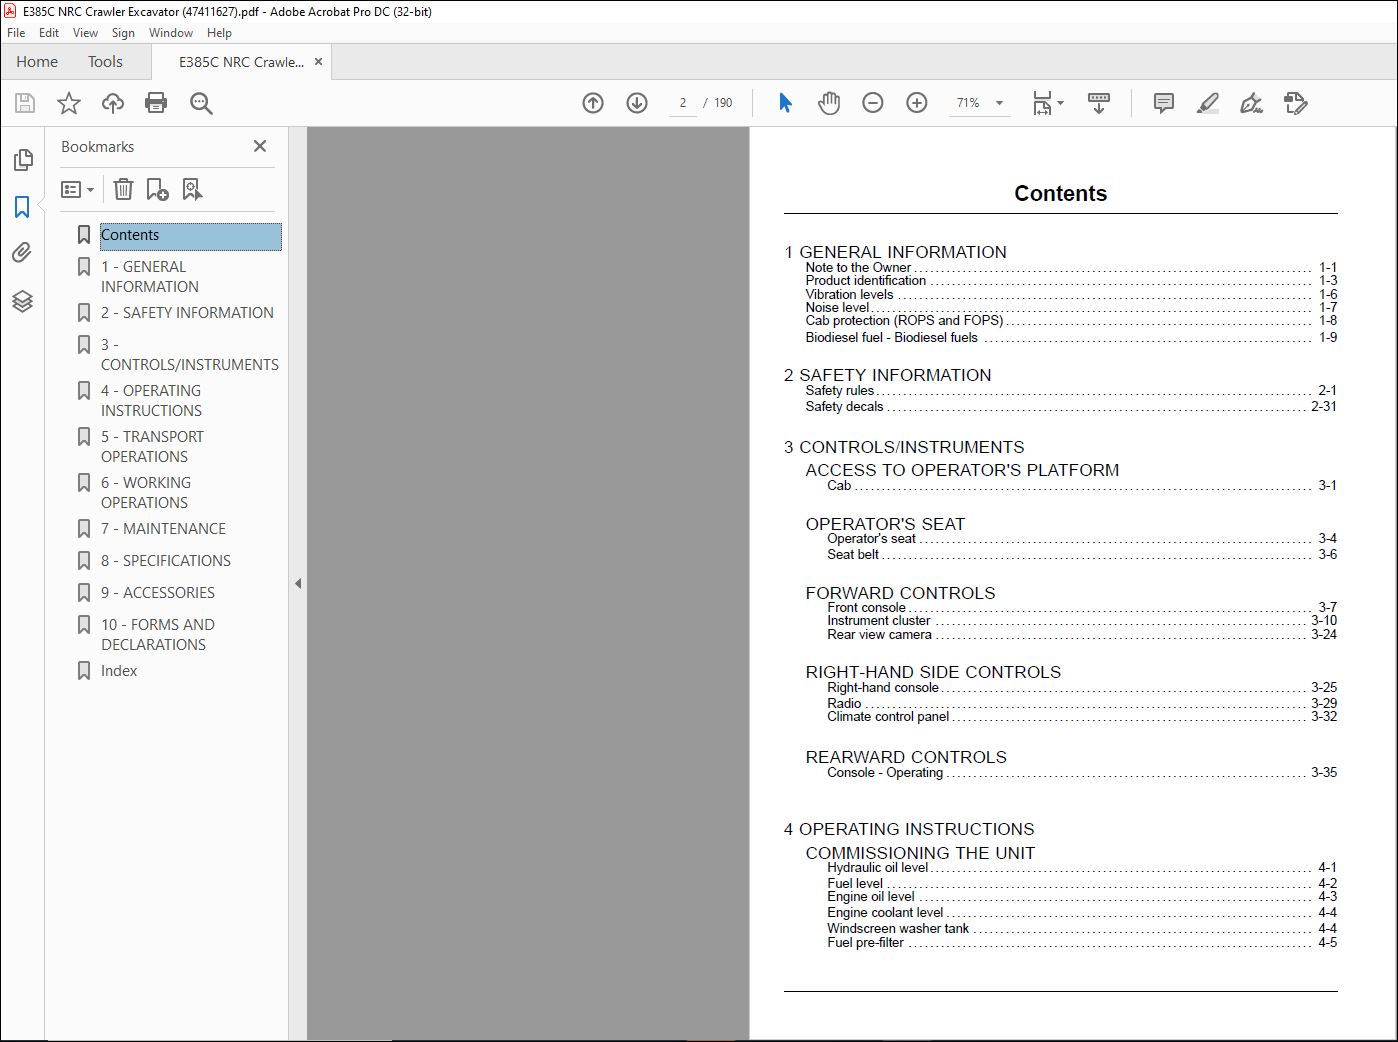Viewport: 1398px width, 1042px height.
Task: Open bookmark 4 - OPERATING INSTRUCTIONS
Action: point(151,401)
